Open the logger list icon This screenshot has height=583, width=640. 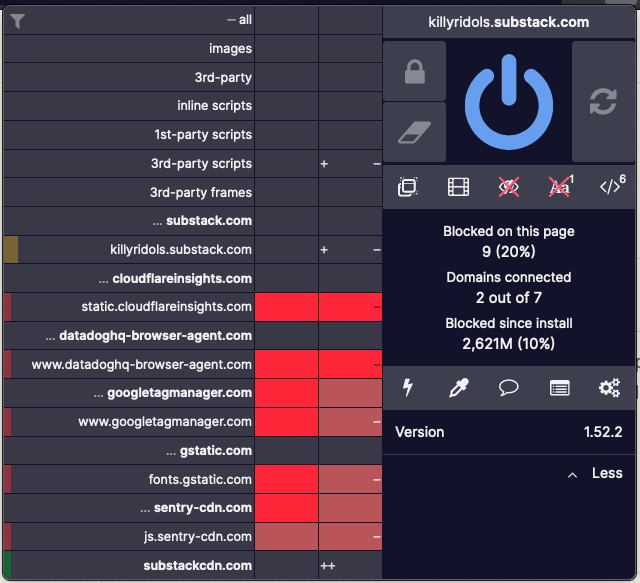[x=560, y=388]
